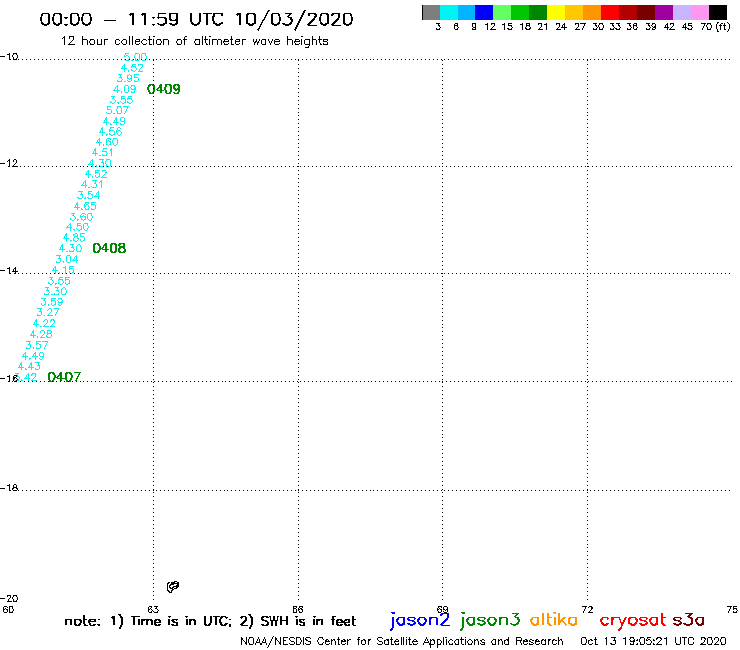740x650 pixels.
Task: Click the 4.43 wave height value
Action: (x=29, y=366)
